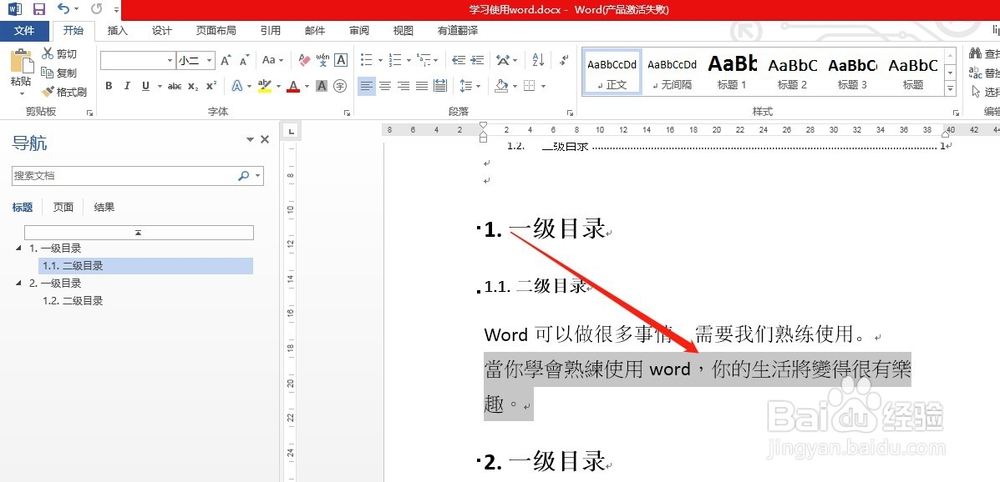The height and width of the screenshot is (482, 1000).
Task: Click the increase indent icon
Action: (477, 60)
